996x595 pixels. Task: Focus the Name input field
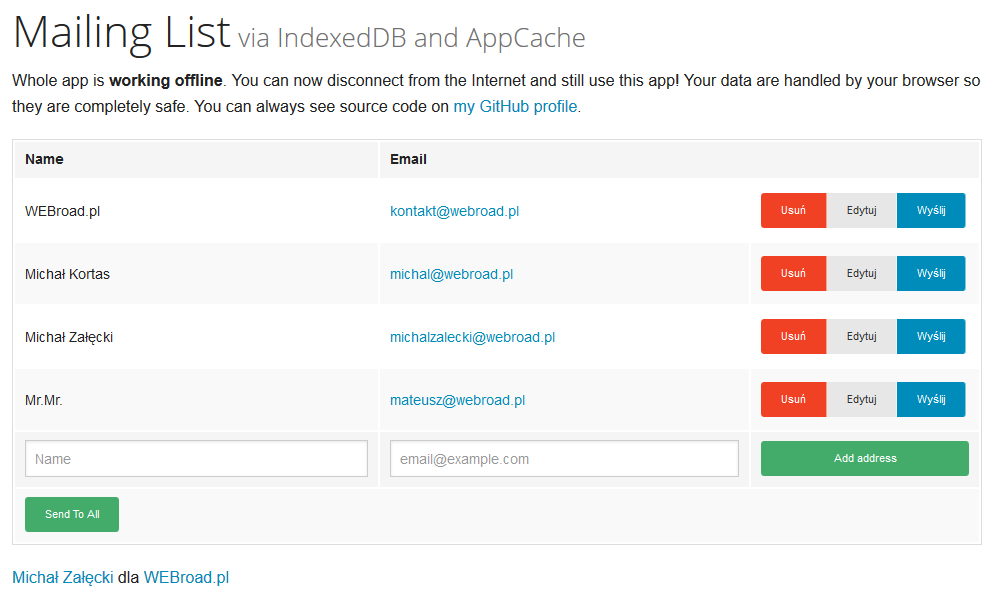196,459
